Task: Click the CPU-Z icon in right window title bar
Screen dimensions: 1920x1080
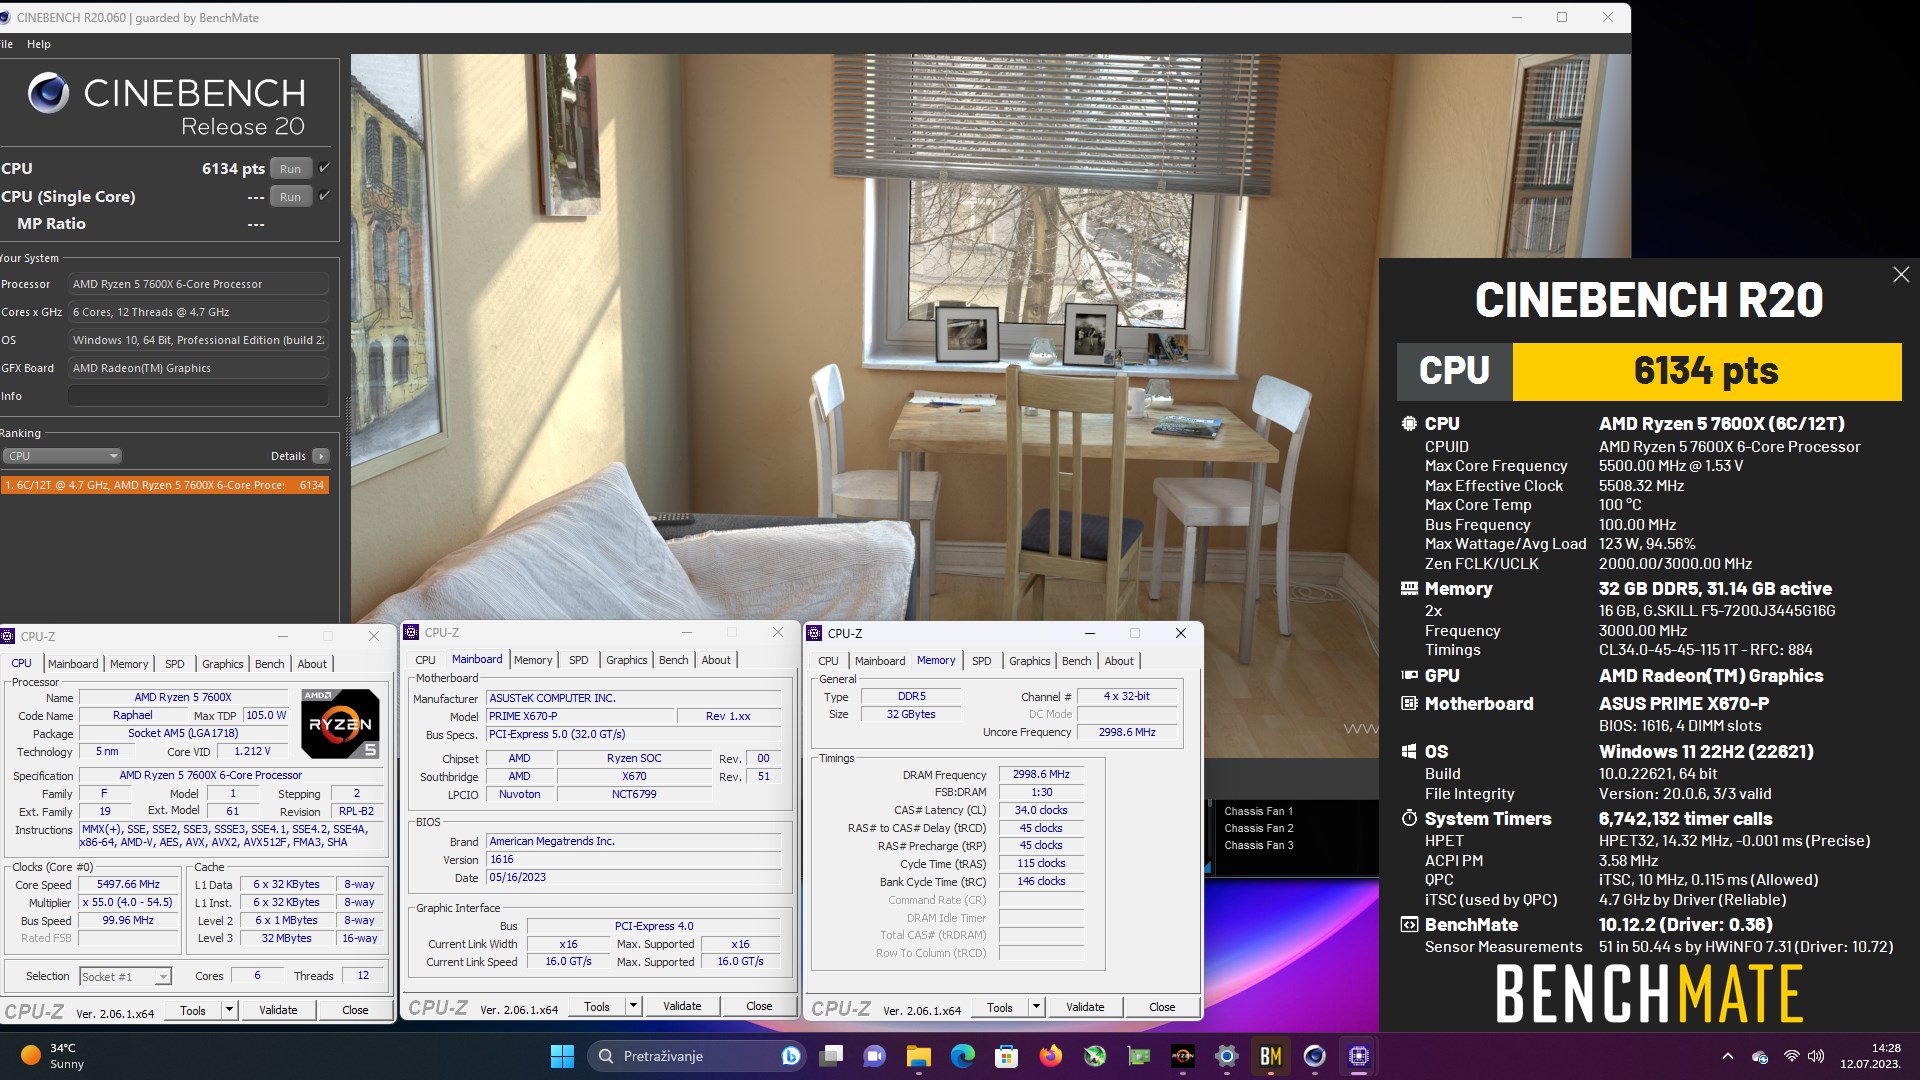Action: pos(814,633)
